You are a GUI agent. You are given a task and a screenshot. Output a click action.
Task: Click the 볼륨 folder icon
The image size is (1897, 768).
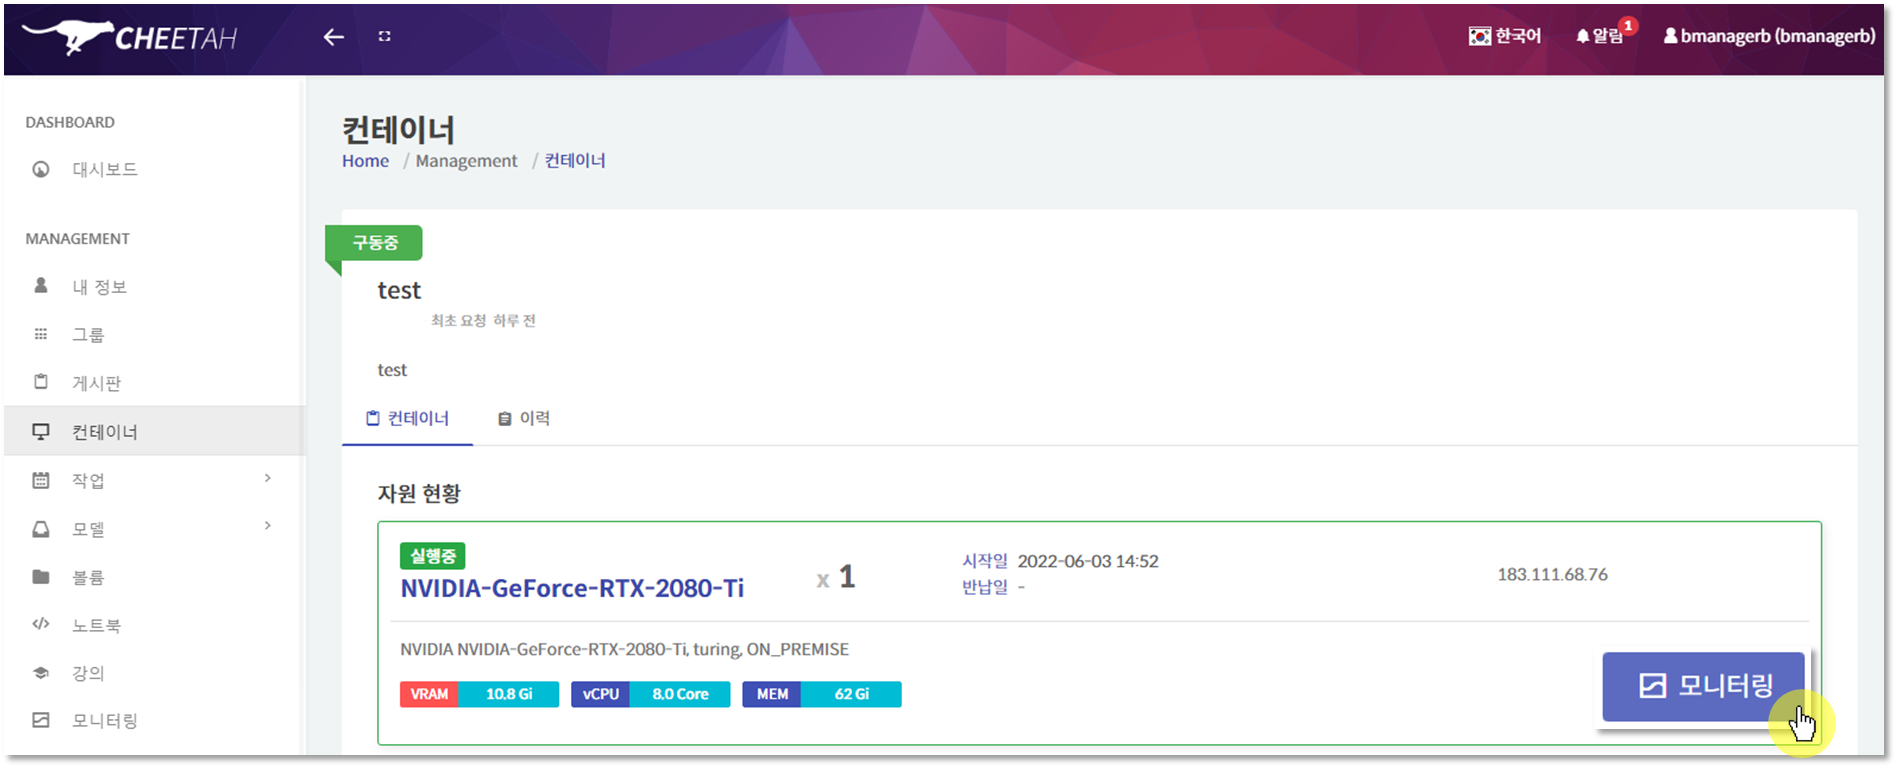41,577
